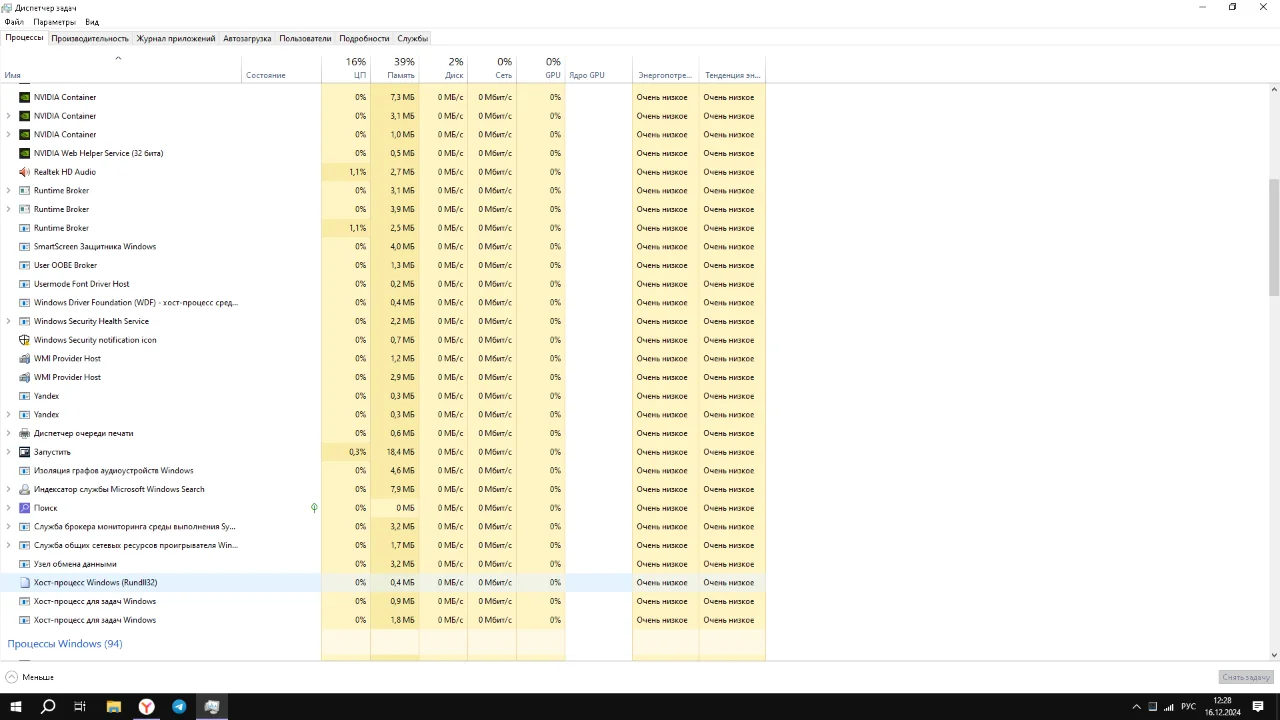This screenshot has width=1280, height=720.
Task: Collapse details with the Меньше chevron
Action: (12, 677)
